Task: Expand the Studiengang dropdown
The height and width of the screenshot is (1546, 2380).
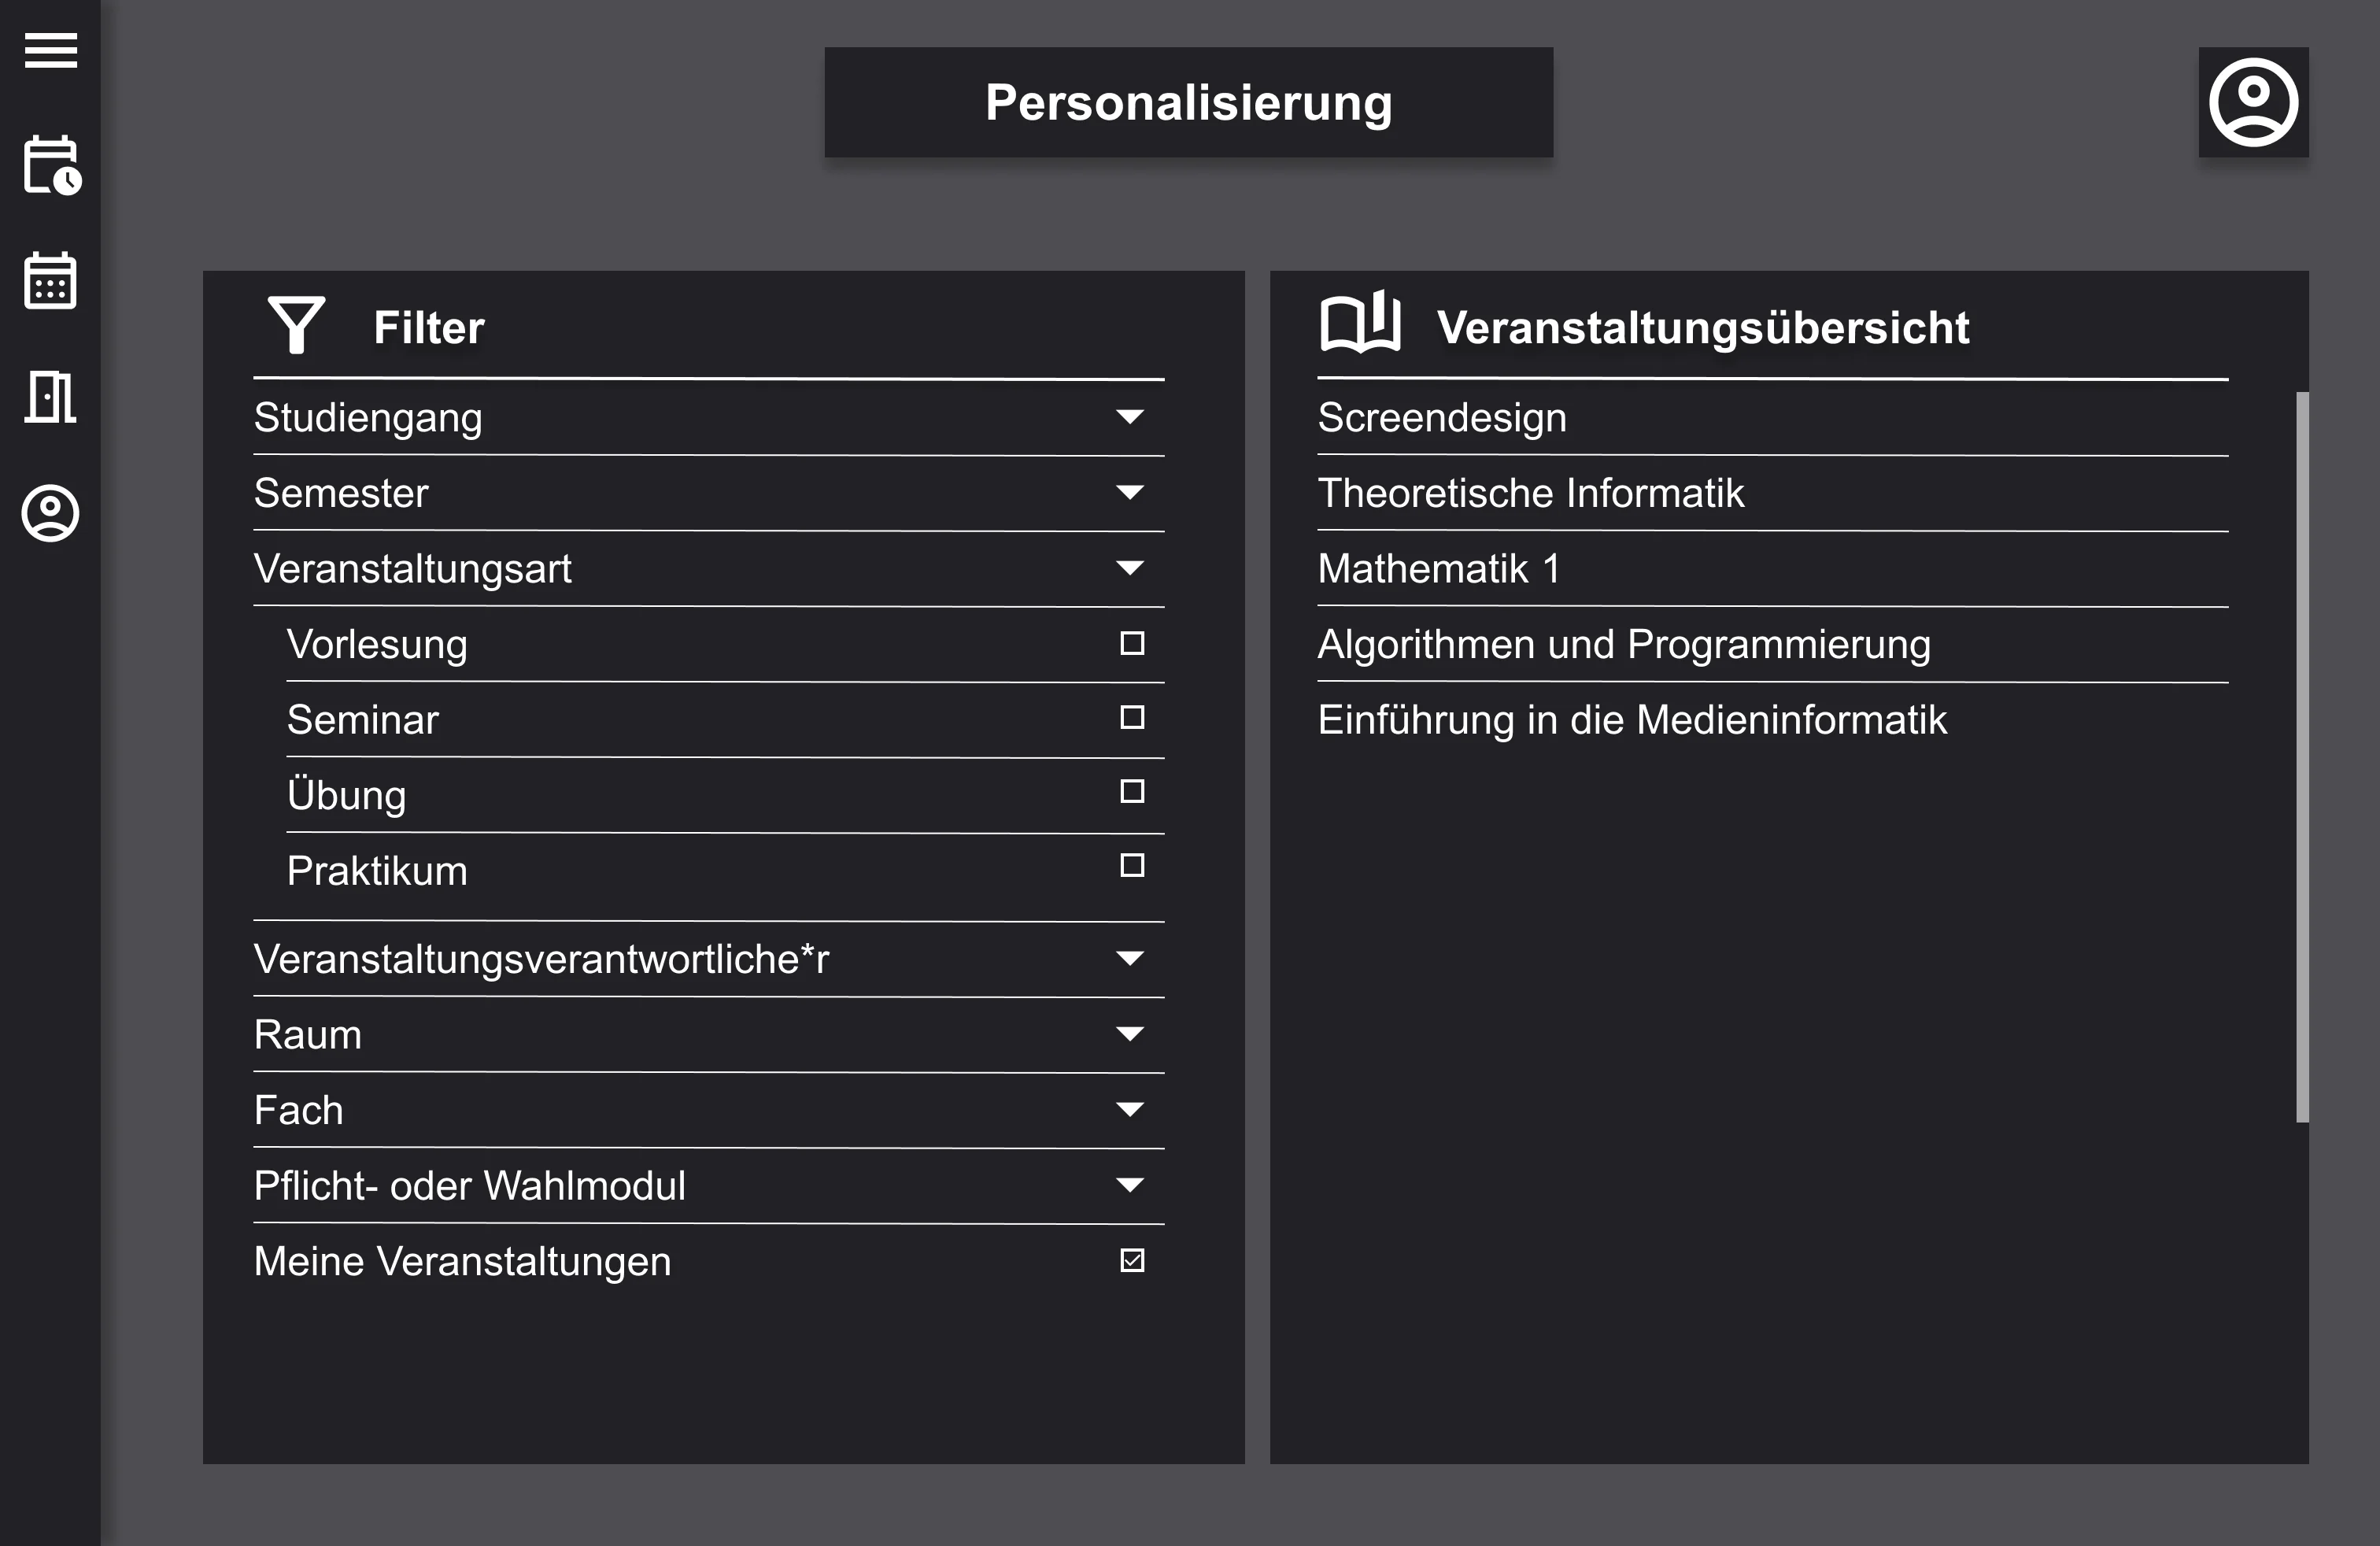Action: tap(1129, 417)
